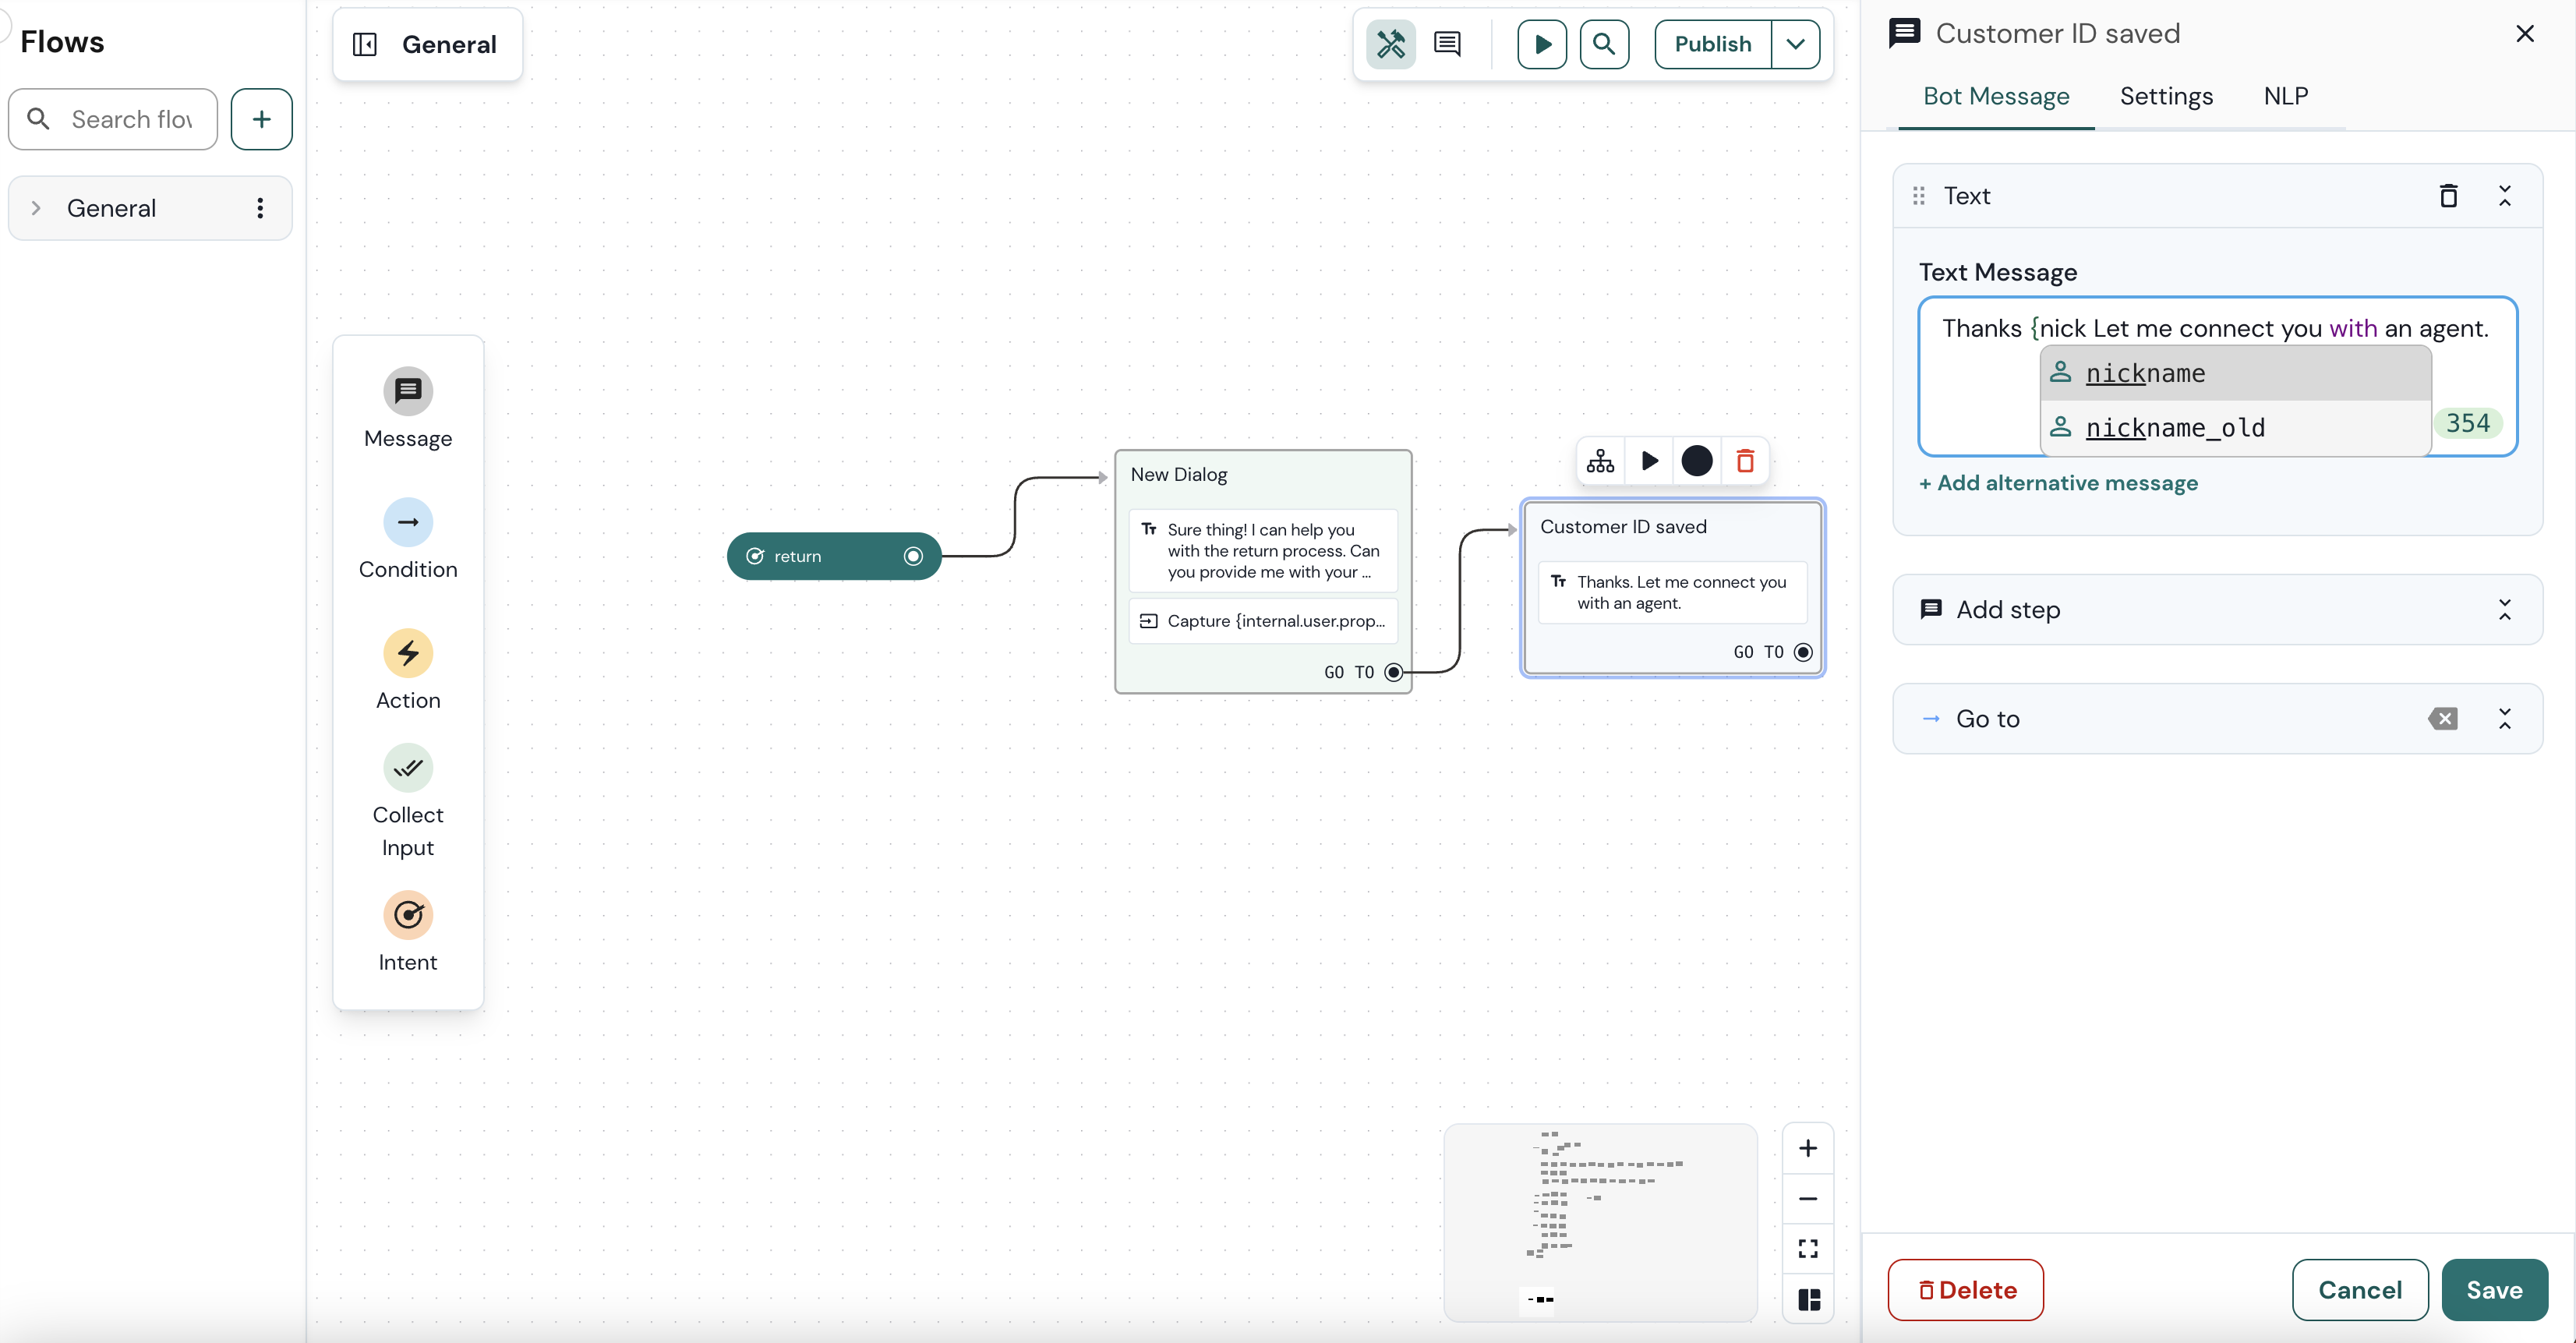This screenshot has height=1343, width=2576.
Task: Open the search magnifier in top toolbar
Action: coord(1604,44)
